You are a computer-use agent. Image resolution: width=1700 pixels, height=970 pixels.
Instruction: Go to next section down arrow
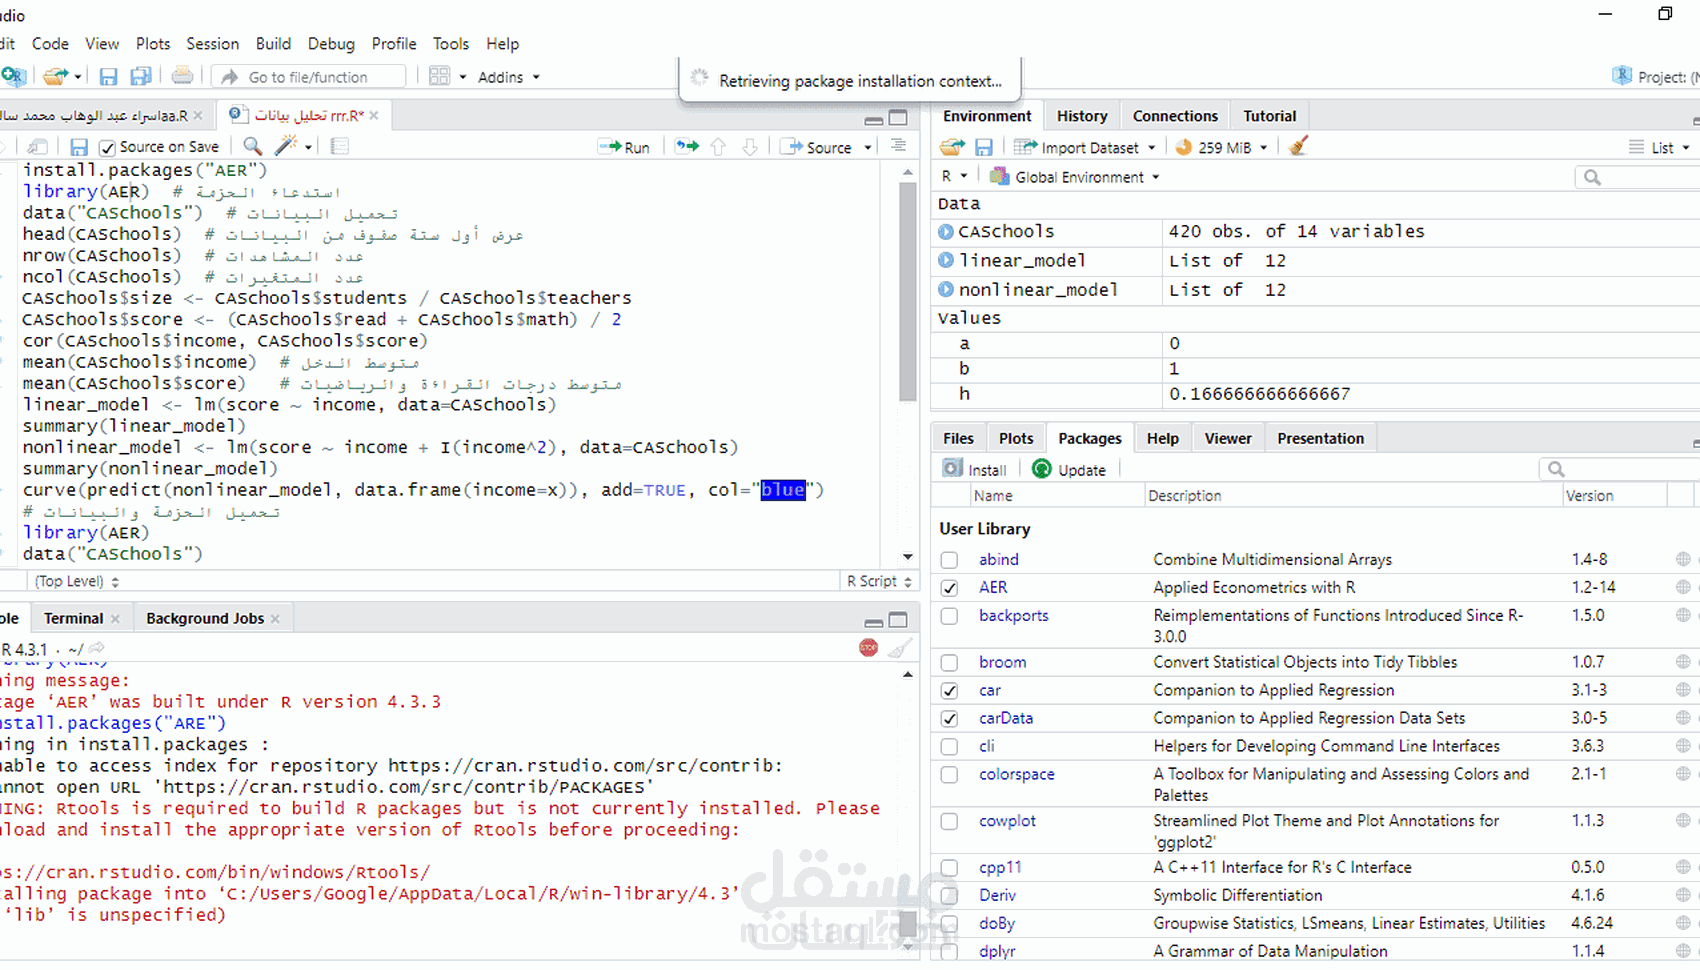click(x=750, y=147)
